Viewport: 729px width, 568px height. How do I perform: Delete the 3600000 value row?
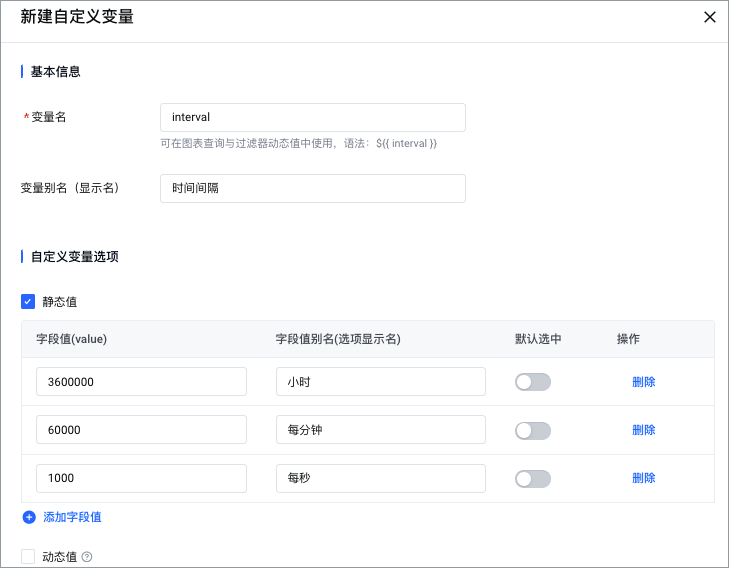(643, 382)
